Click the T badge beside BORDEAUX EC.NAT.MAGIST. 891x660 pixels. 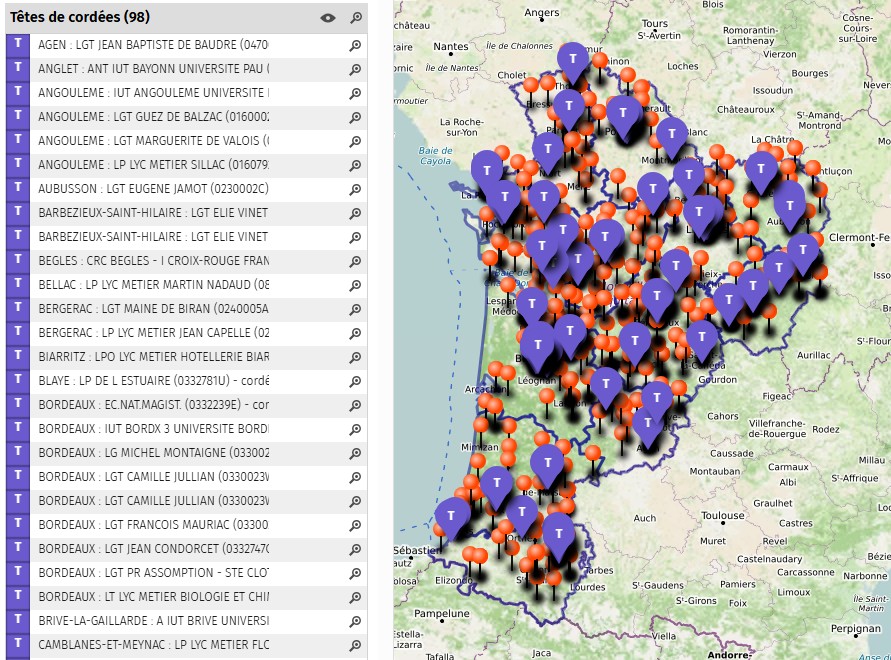point(18,405)
